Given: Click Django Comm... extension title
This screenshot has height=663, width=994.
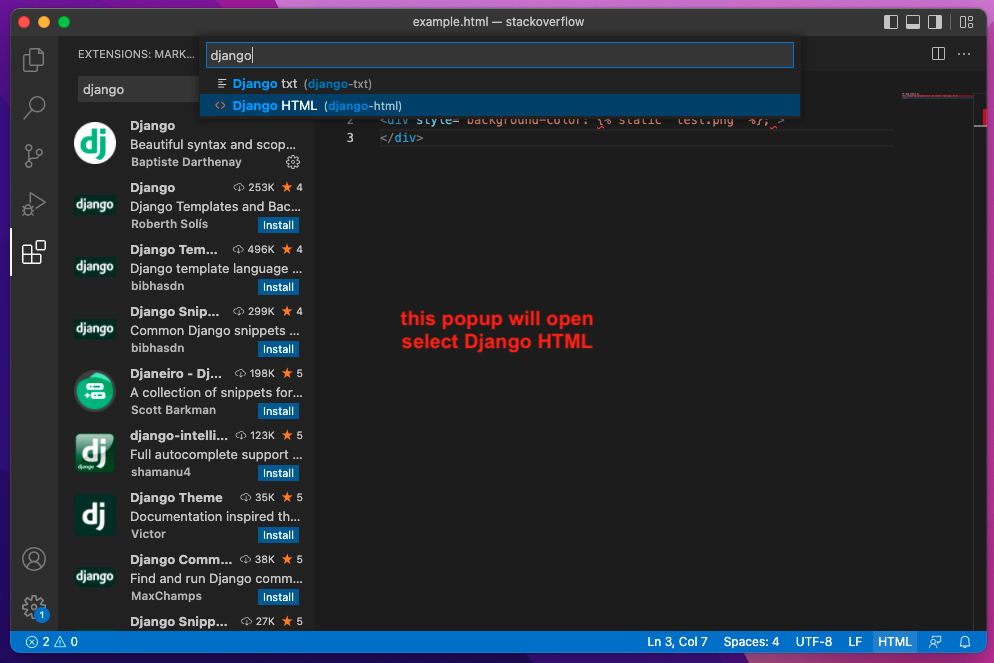Looking at the screenshot, I should pos(181,560).
